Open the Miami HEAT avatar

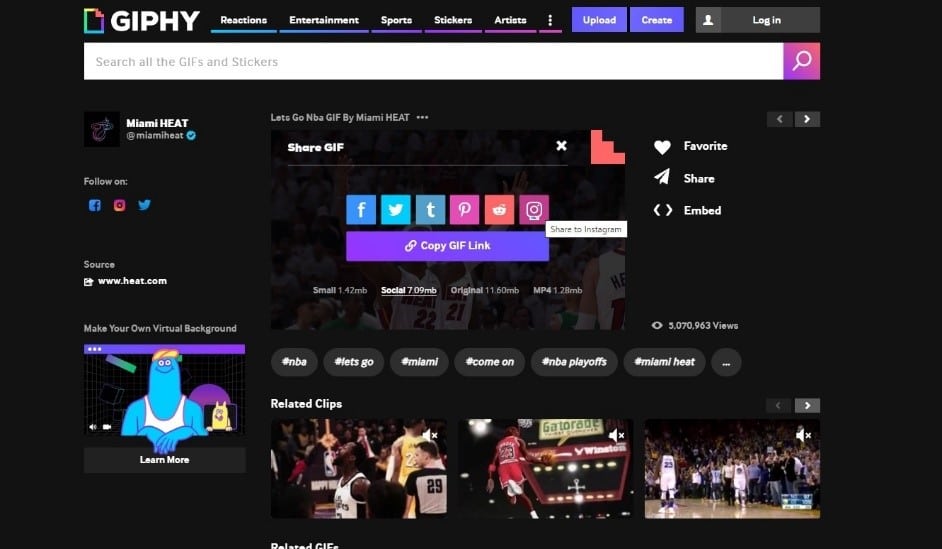[102, 129]
